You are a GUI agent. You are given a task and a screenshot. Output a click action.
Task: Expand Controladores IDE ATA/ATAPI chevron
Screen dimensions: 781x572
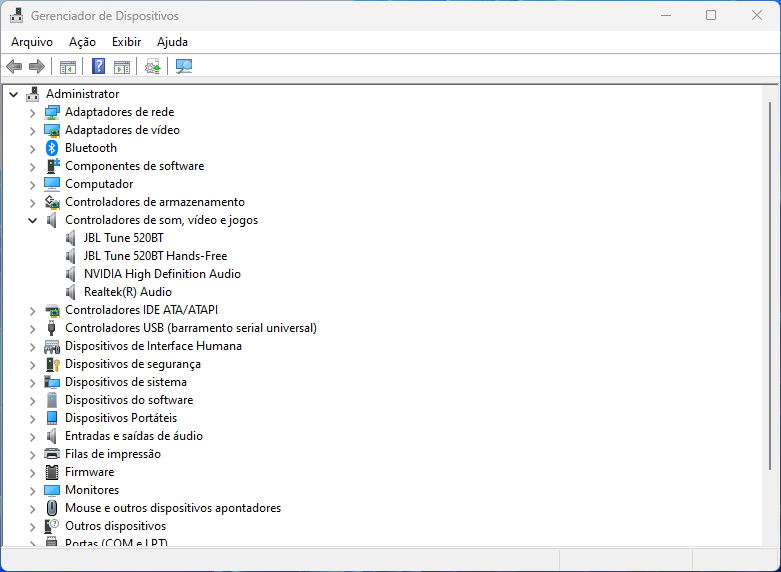coord(32,310)
